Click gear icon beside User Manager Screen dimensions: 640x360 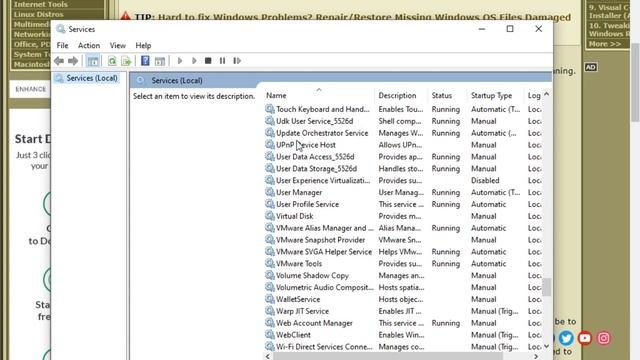click(x=269, y=192)
